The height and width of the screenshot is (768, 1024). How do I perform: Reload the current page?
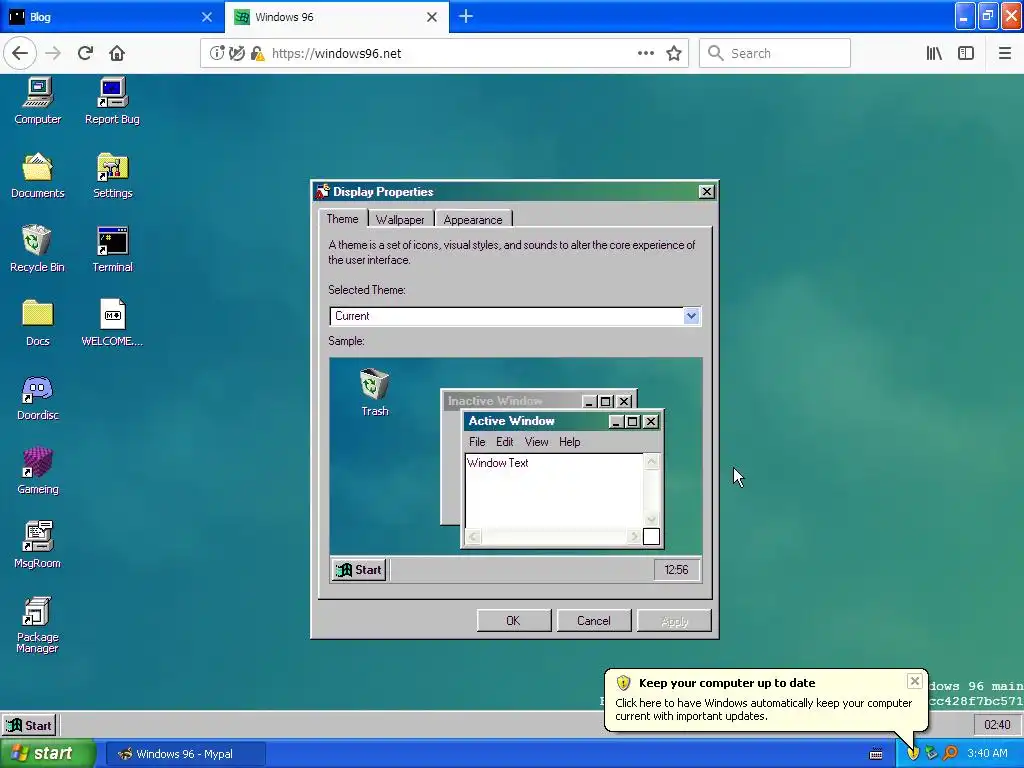pos(85,53)
